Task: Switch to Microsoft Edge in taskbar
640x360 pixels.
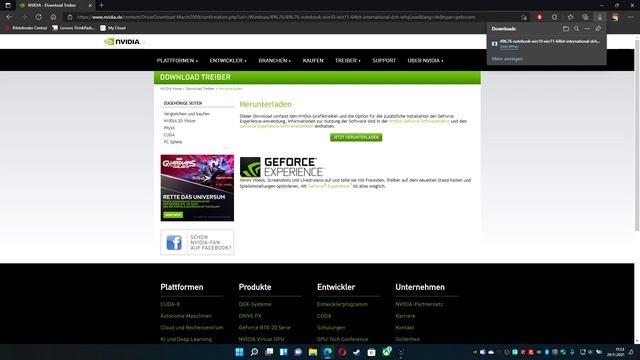Action: [x=327, y=352]
